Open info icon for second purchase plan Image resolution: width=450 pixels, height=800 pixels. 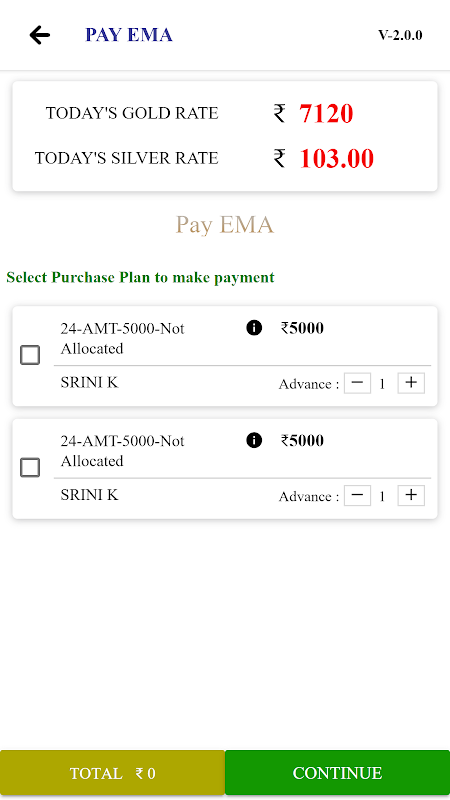254,440
